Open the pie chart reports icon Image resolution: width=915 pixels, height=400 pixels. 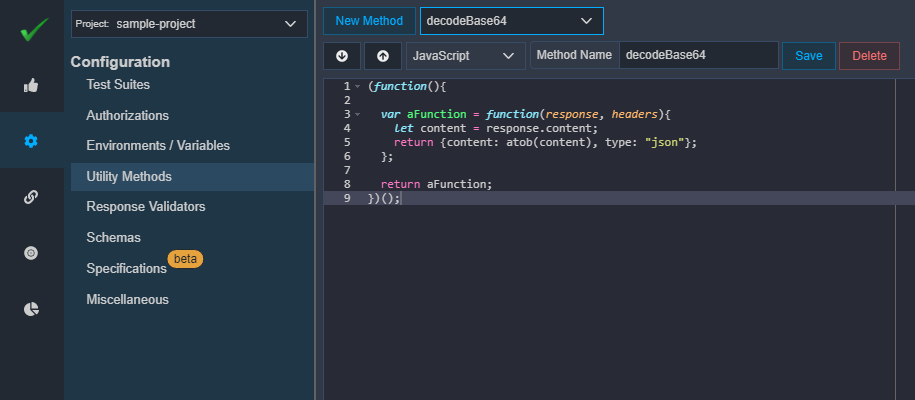coord(31,309)
